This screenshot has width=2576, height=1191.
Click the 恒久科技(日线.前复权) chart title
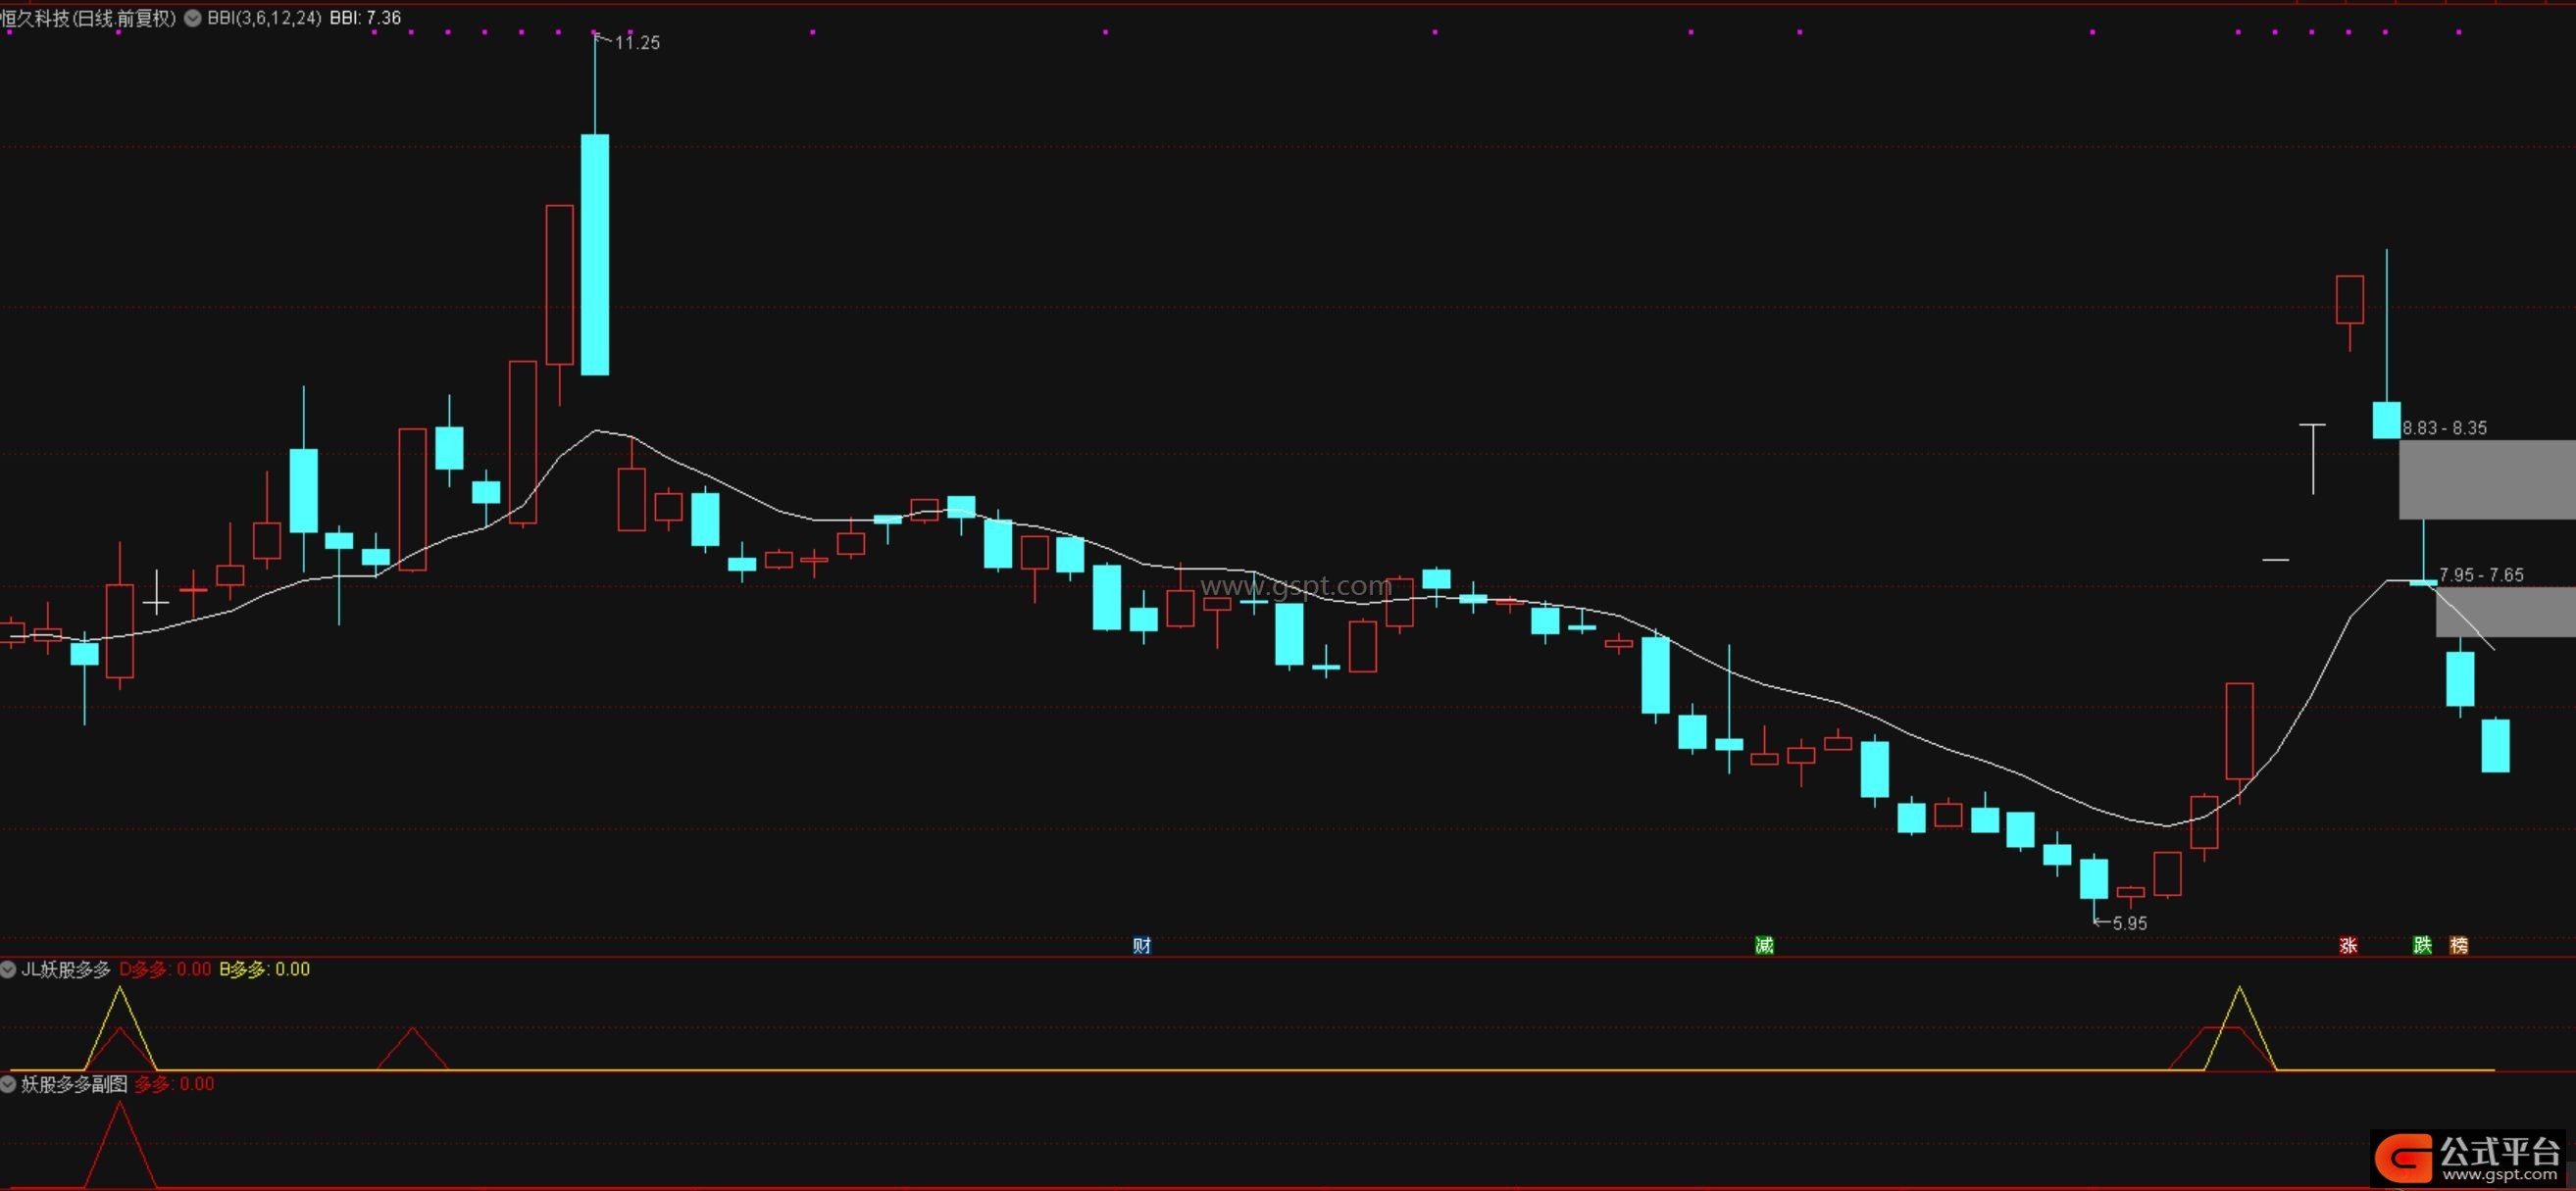click(88, 18)
